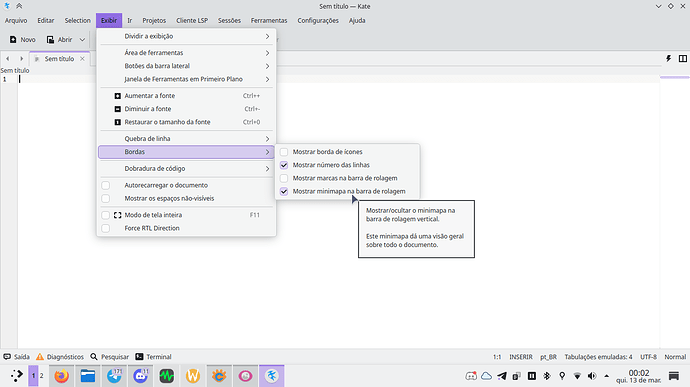The width and height of the screenshot is (690, 387).
Task: Open the Sessões menu
Action: click(x=229, y=20)
